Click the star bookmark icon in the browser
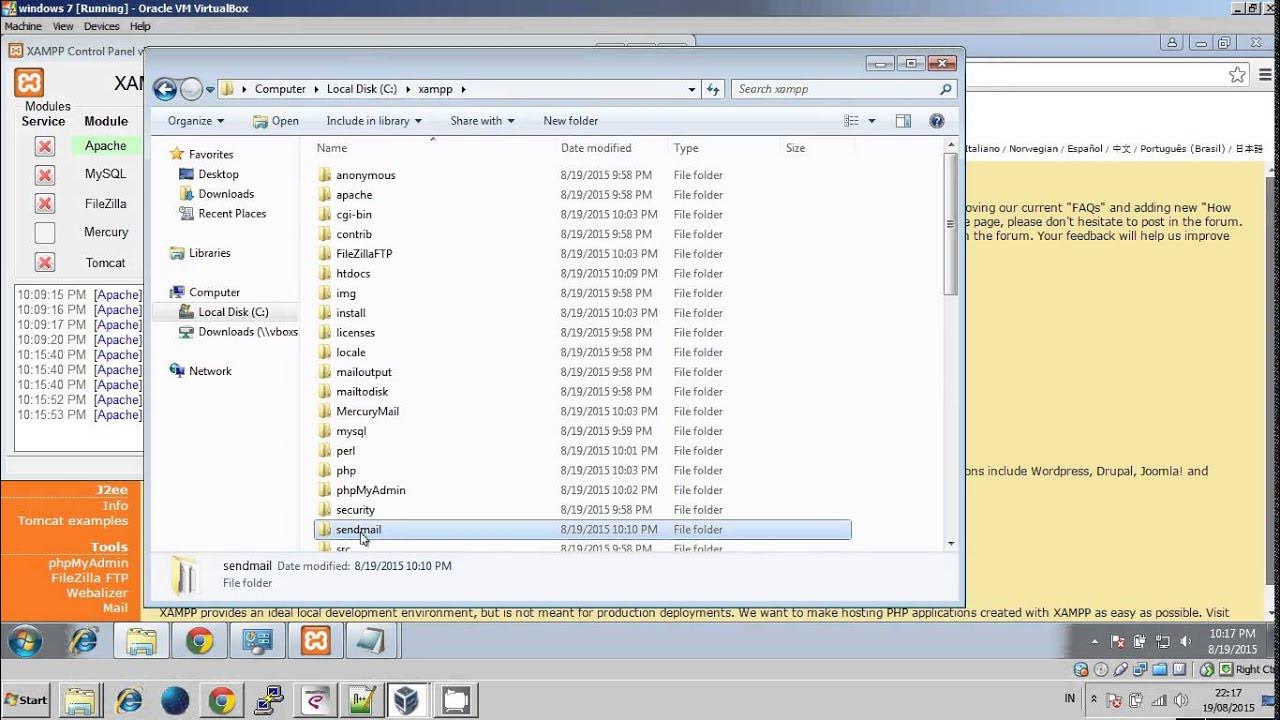Image resolution: width=1280 pixels, height=720 pixels. pos(1237,75)
